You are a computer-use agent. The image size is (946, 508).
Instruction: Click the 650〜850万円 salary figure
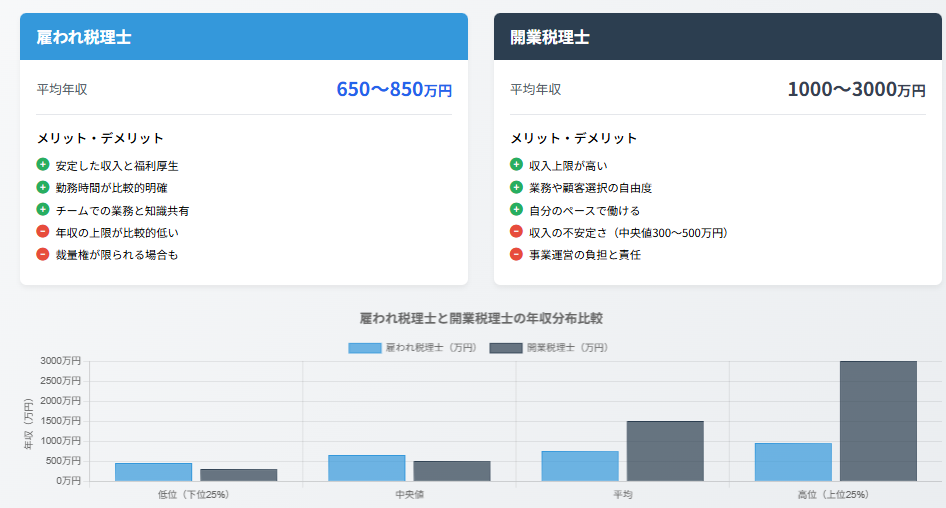(394, 89)
